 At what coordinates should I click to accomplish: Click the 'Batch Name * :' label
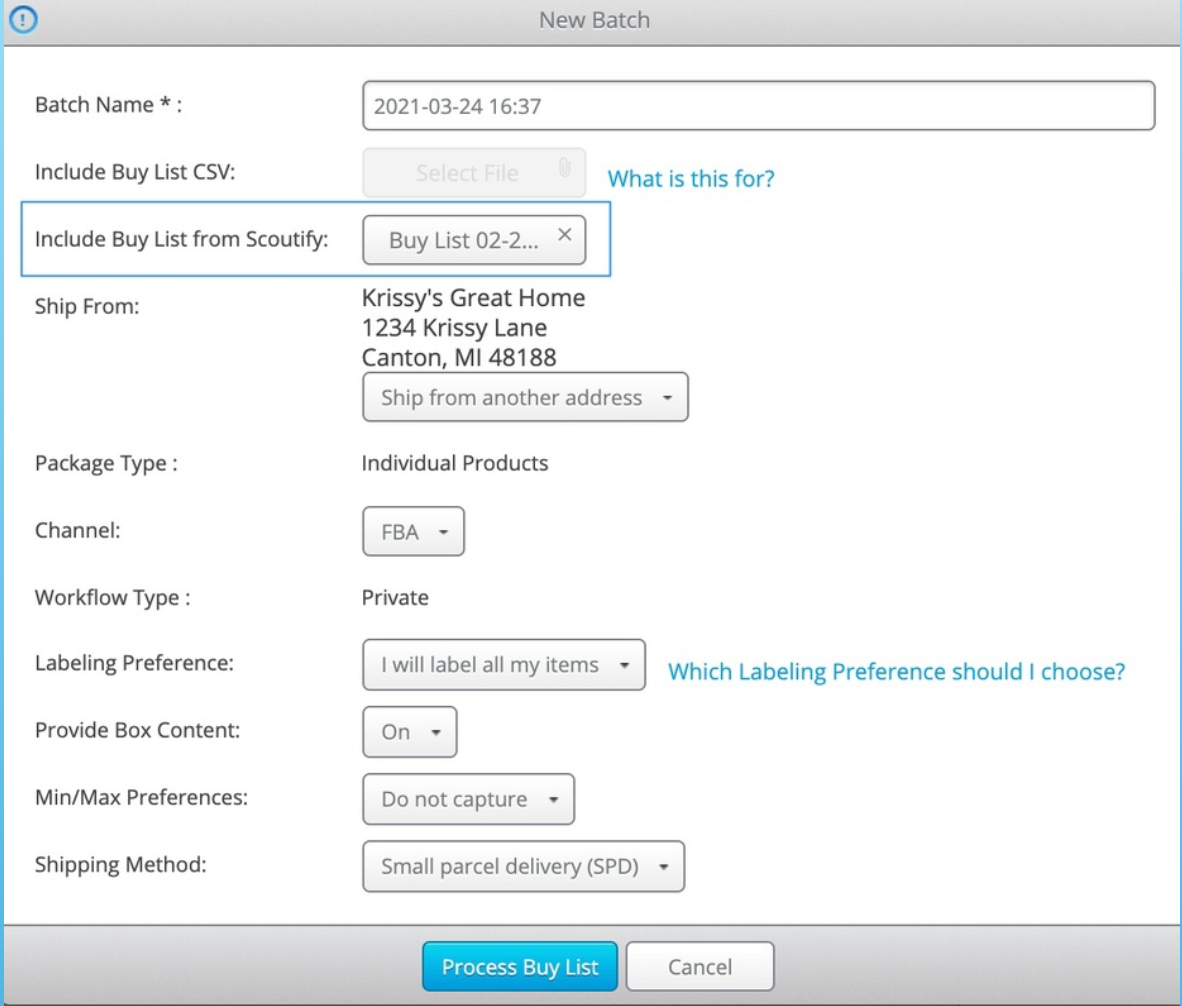[109, 105]
